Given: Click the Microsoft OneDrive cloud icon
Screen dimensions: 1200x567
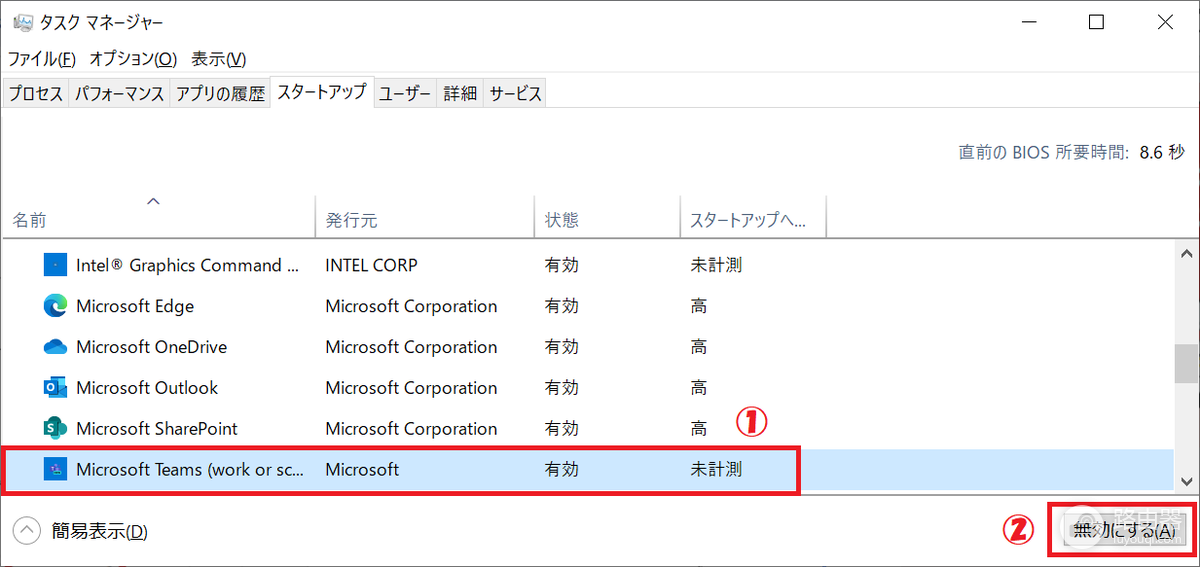Looking at the screenshot, I should pyautogui.click(x=55, y=347).
